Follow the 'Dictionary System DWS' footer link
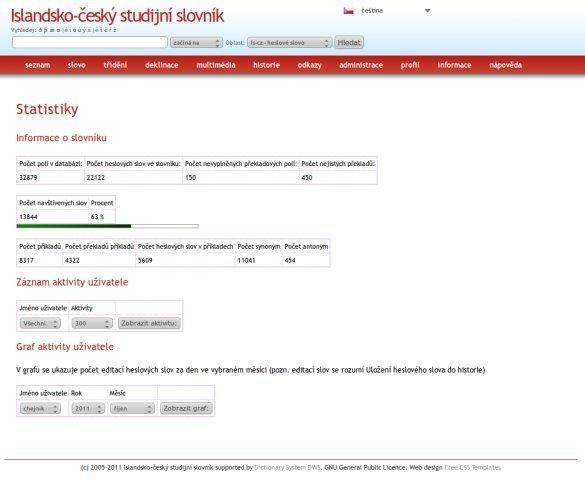Viewport: 585px width, 480px height. click(x=287, y=467)
